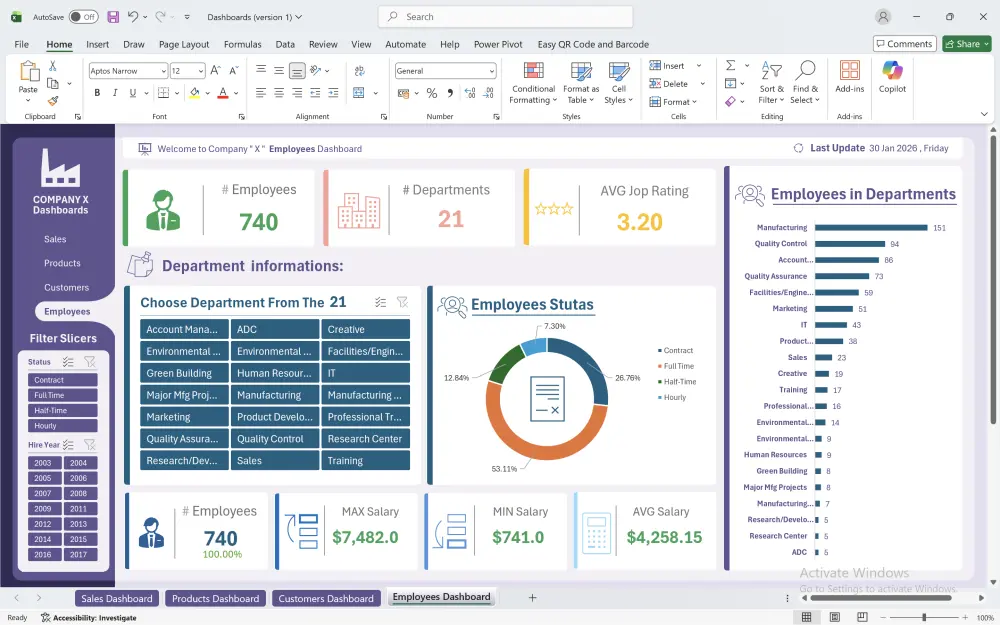
Task: Open the Cell Styles gallery
Action: tap(619, 84)
